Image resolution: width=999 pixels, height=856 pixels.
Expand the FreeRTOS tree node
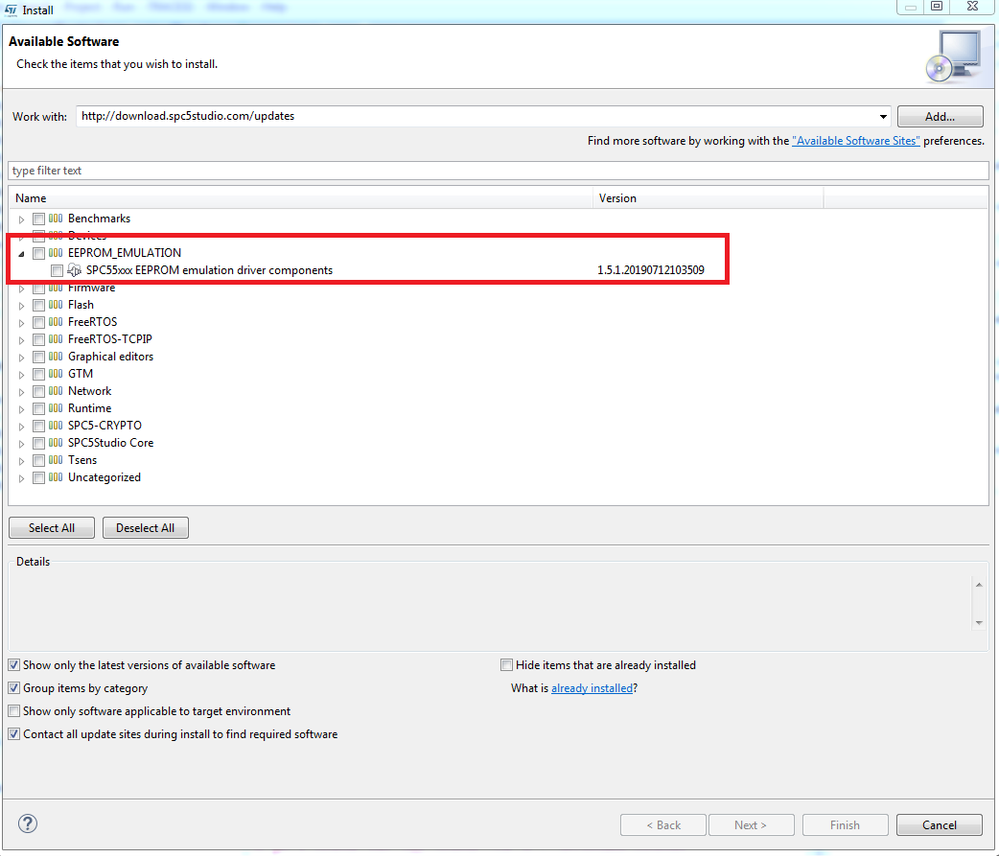point(22,323)
